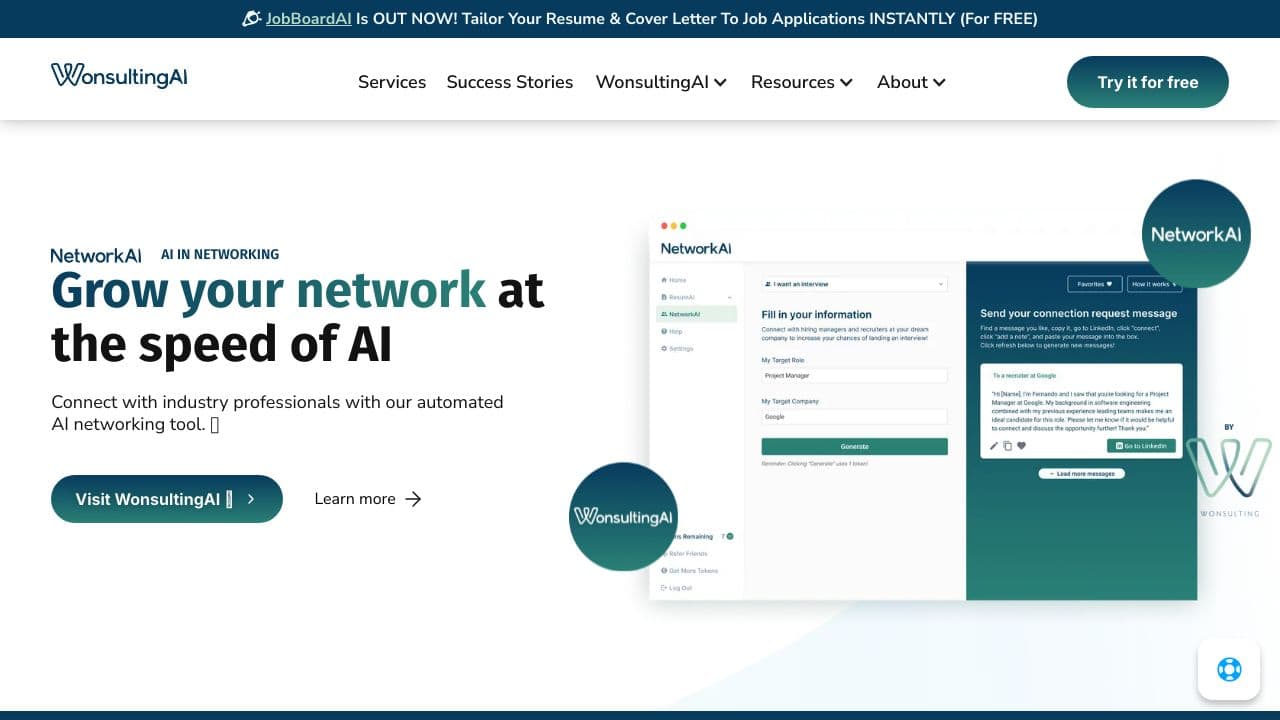Click the Go to LinkedIn button
Screen dimensions: 1280x720
[1140, 446]
